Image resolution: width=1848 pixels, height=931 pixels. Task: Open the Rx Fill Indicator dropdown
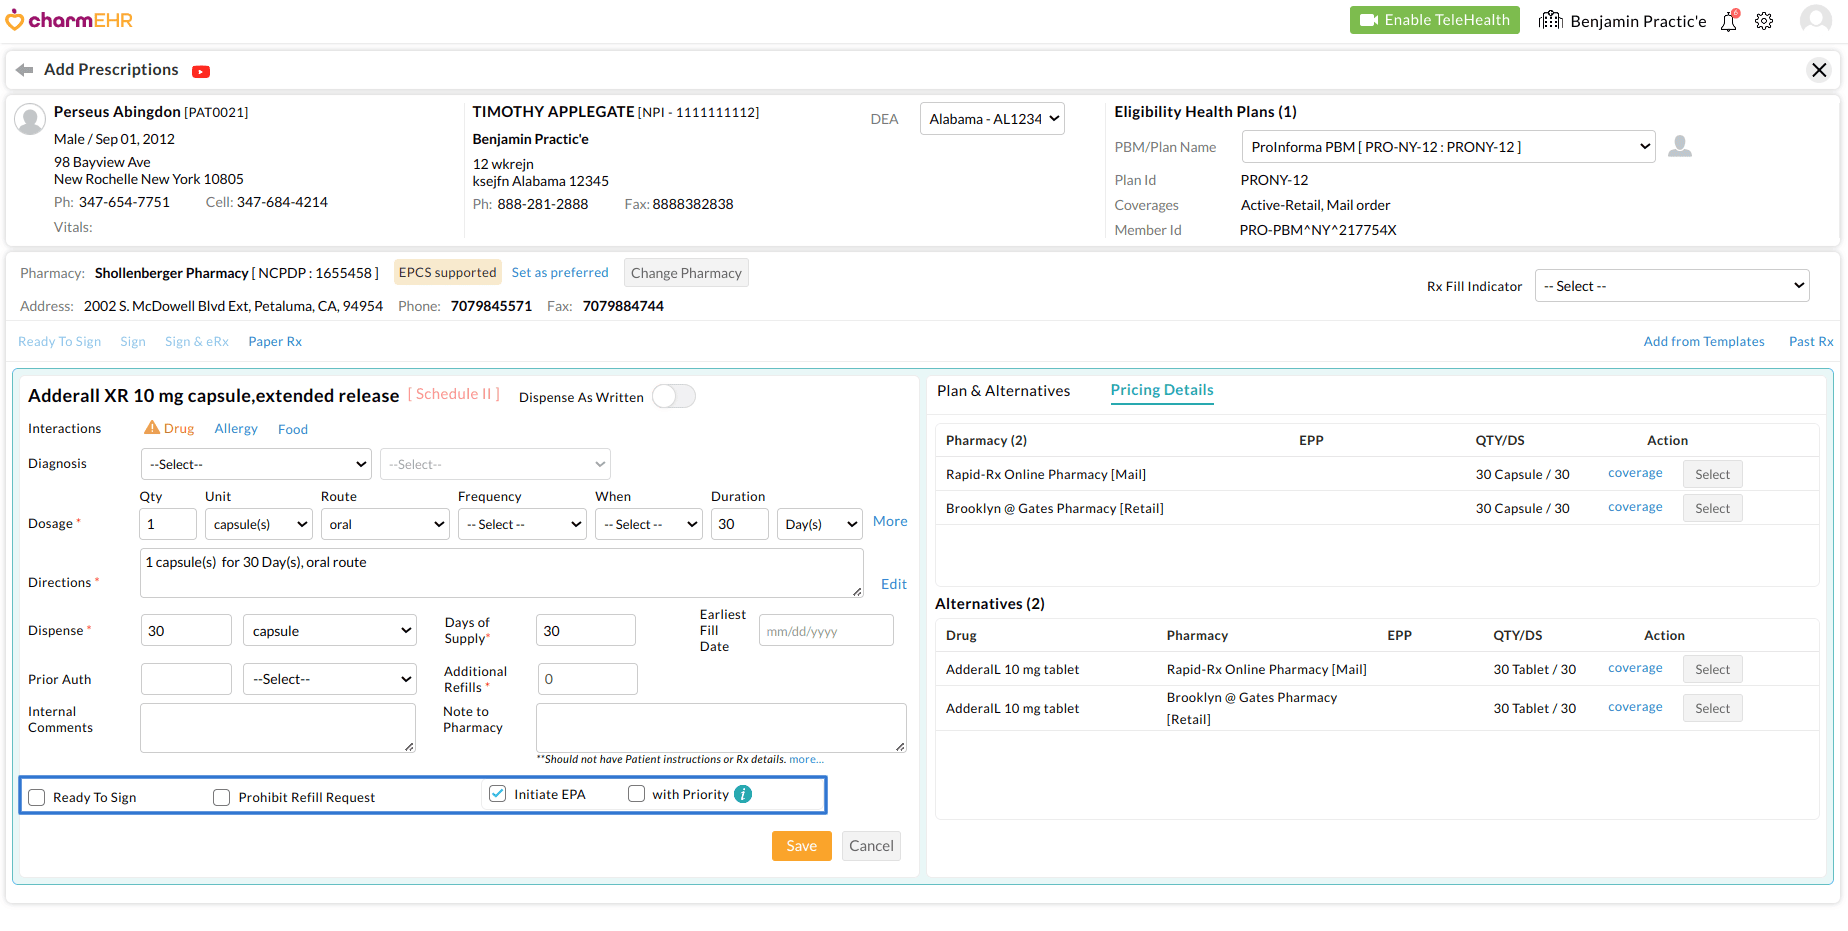(x=1672, y=286)
